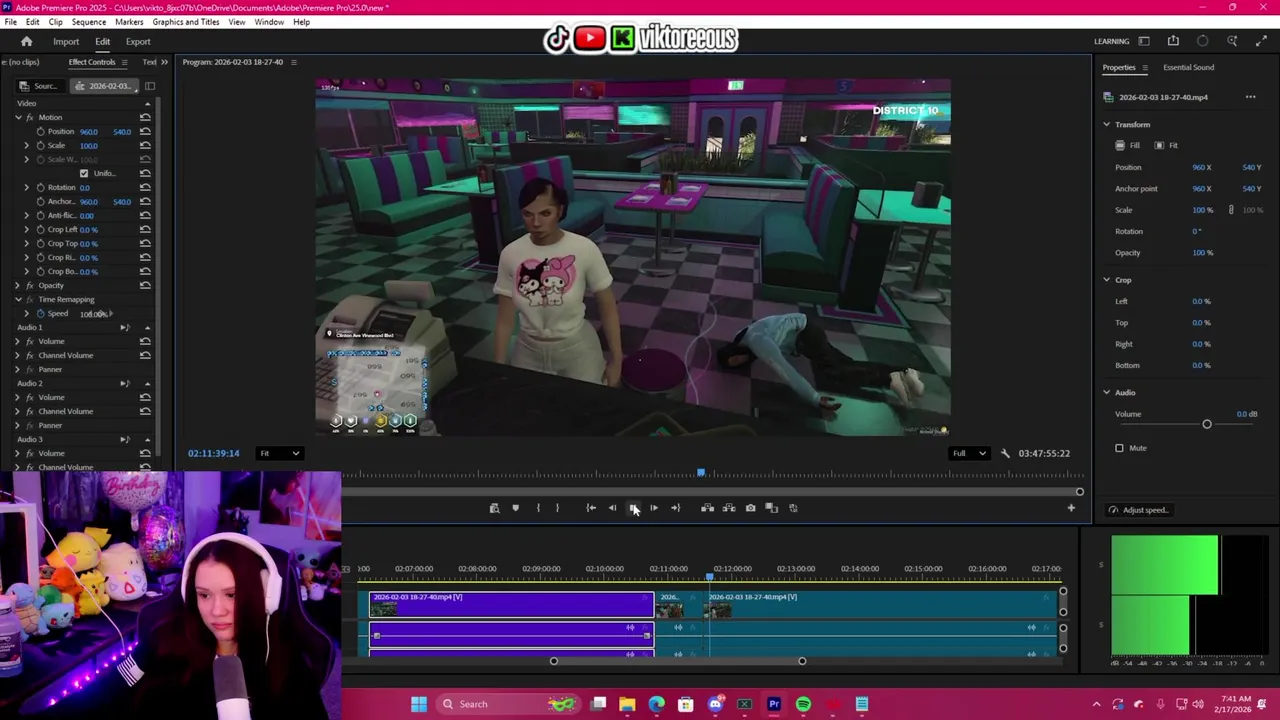
Task: Open the Sequence menu
Action: (x=89, y=21)
